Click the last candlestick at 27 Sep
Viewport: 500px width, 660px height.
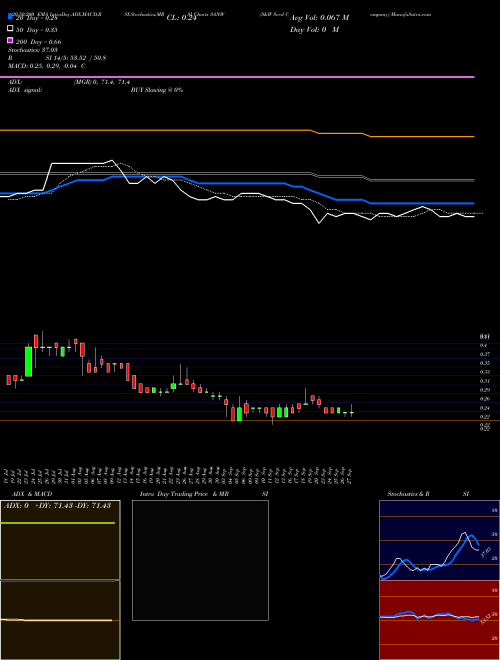point(351,410)
